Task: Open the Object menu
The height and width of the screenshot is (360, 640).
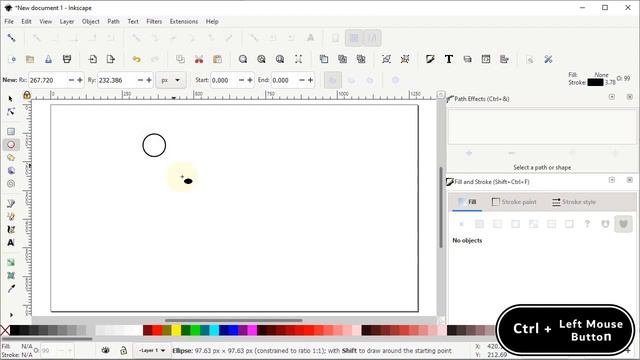Action: pyautogui.click(x=91, y=21)
